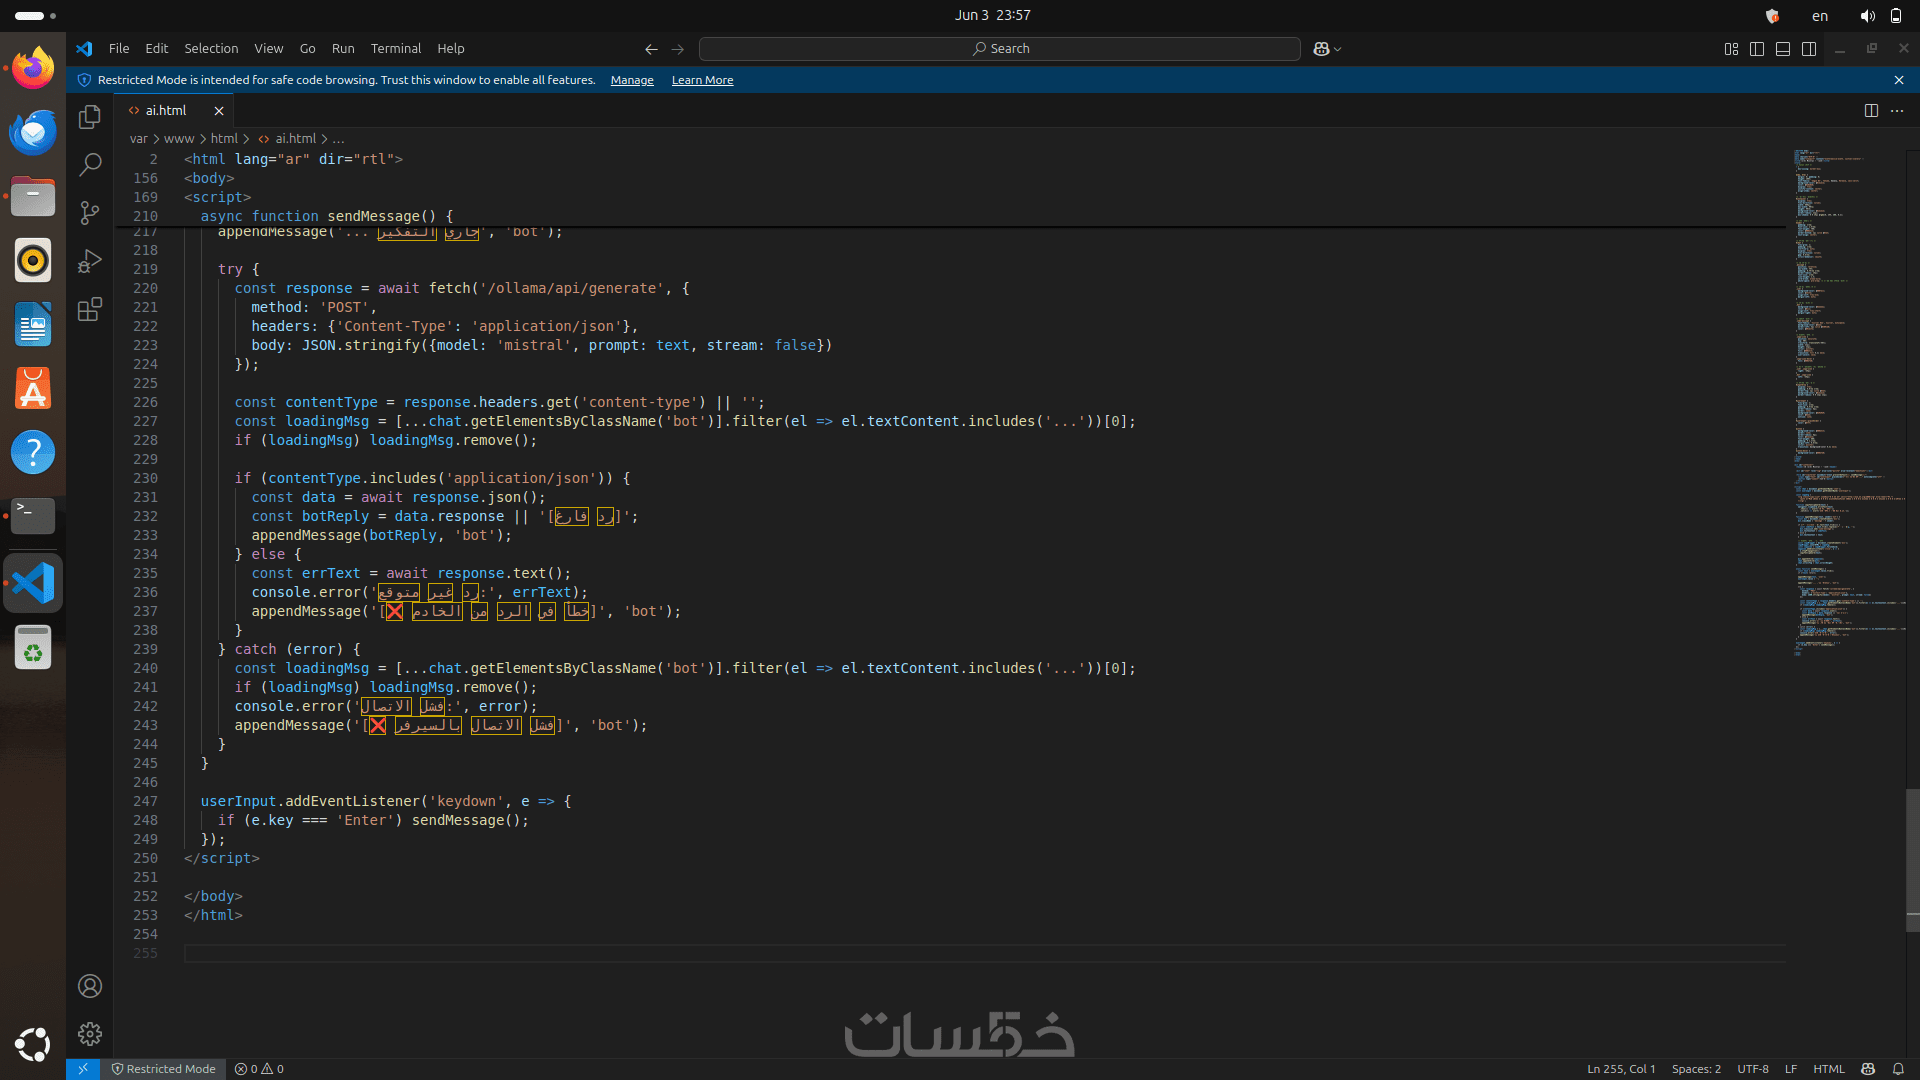Open the Search view in activity bar
This screenshot has height=1080, width=1920.
tap(90, 164)
